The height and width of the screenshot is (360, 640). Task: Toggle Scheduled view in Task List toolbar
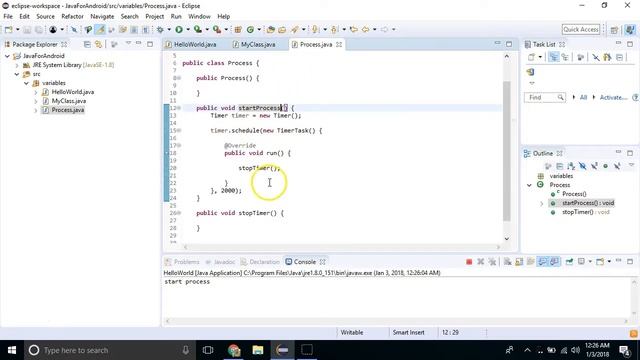[565, 57]
